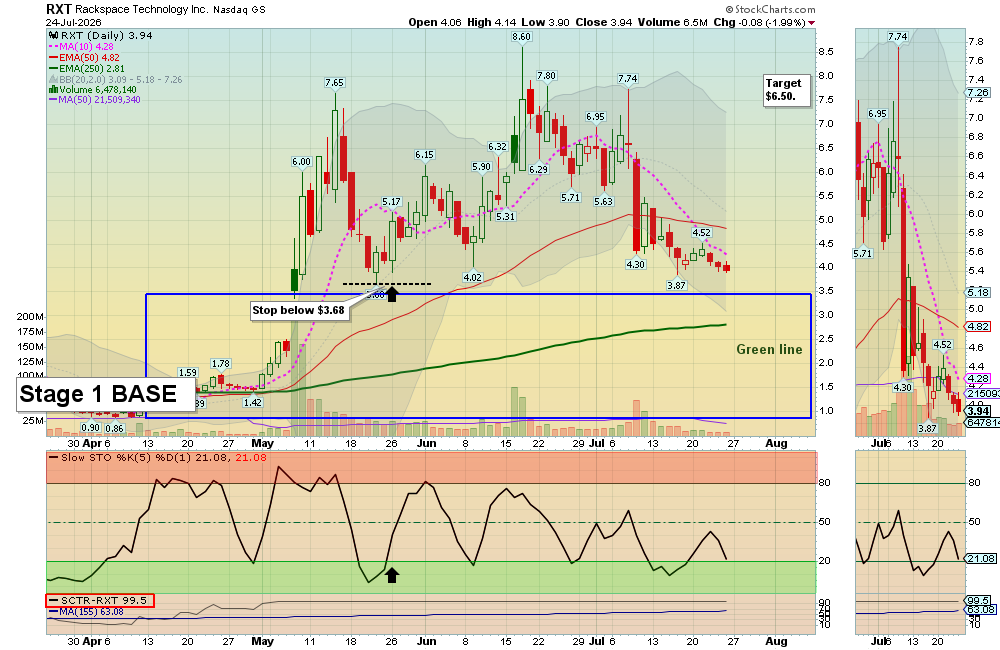The width and height of the screenshot is (1000, 650).
Task: Click the Chg -0.08 (-1.99%) value
Action: pyautogui.click(x=759, y=22)
